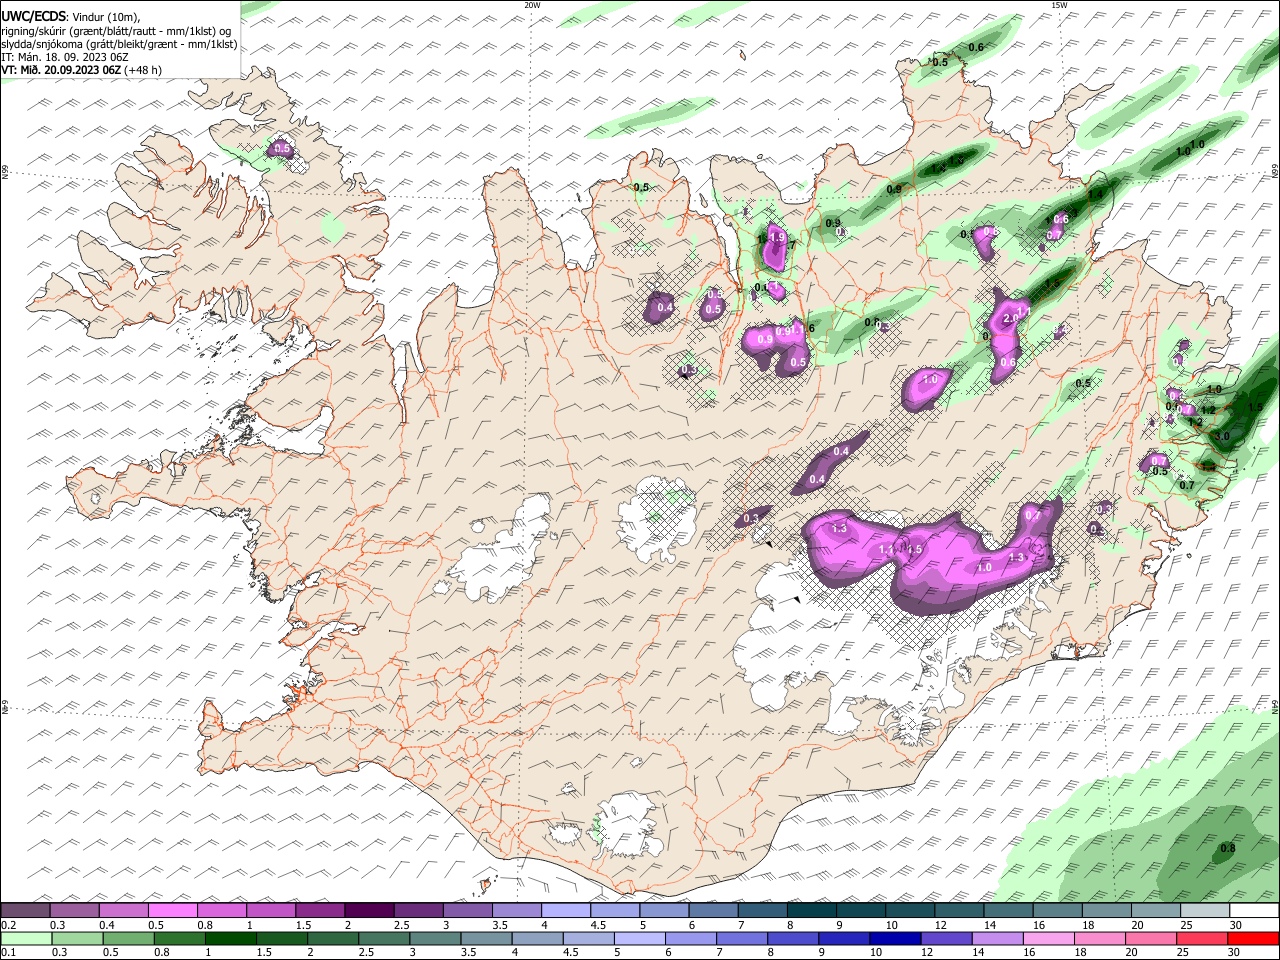The height and width of the screenshot is (960, 1280).
Task: Select the deep blue 10–12 rain scale swatch
Action: click(x=895, y=938)
